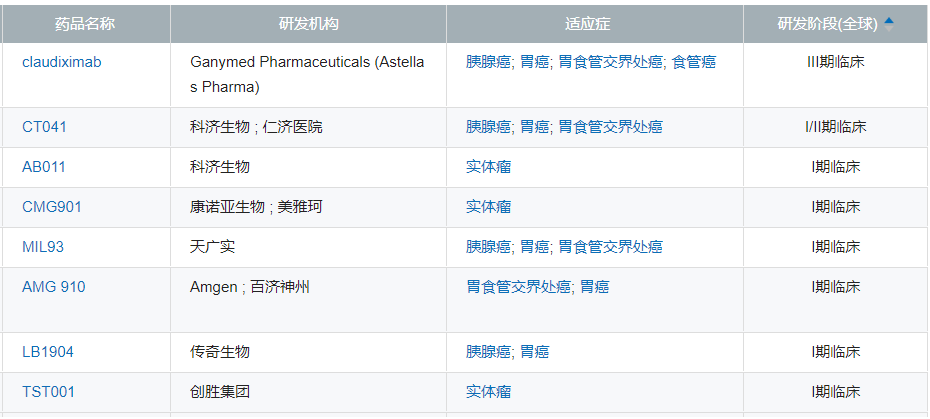Click 胃食管交界处癌 in the MIL93 row
The image size is (930, 419).
click(610, 247)
